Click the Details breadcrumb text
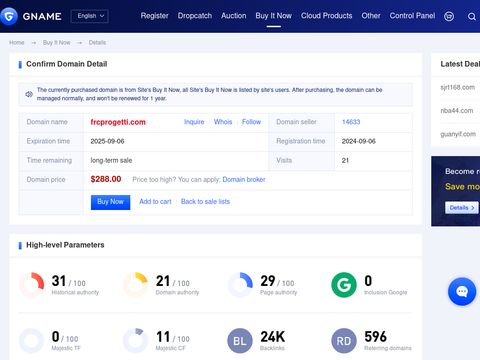Viewport: 480px width, 360px height. click(x=97, y=43)
